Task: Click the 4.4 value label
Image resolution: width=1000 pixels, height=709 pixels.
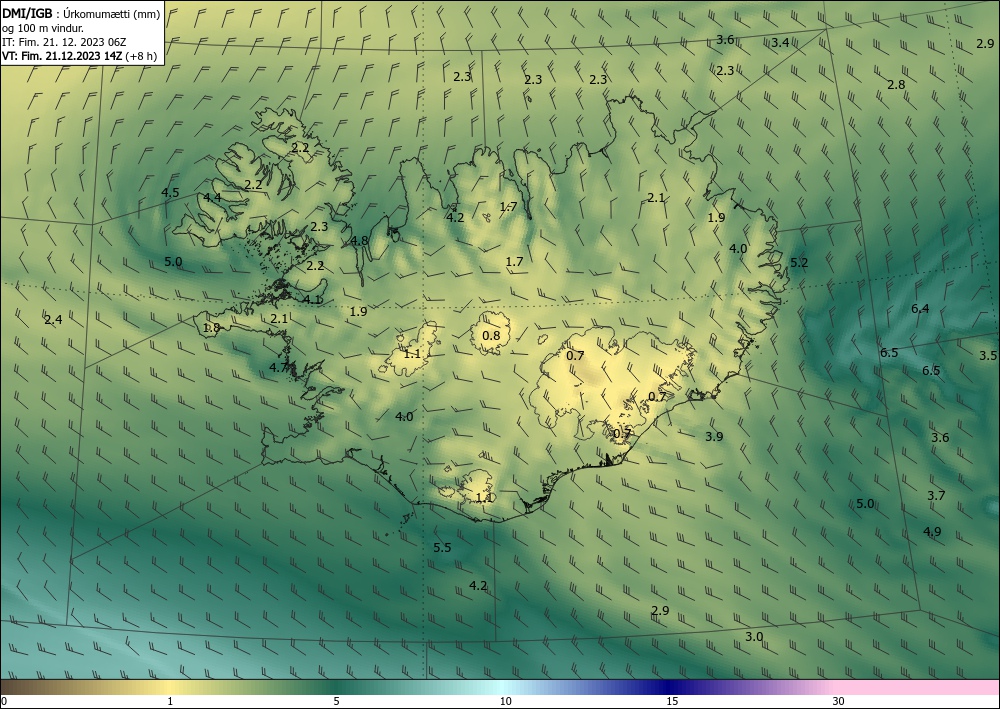Action: pos(212,198)
